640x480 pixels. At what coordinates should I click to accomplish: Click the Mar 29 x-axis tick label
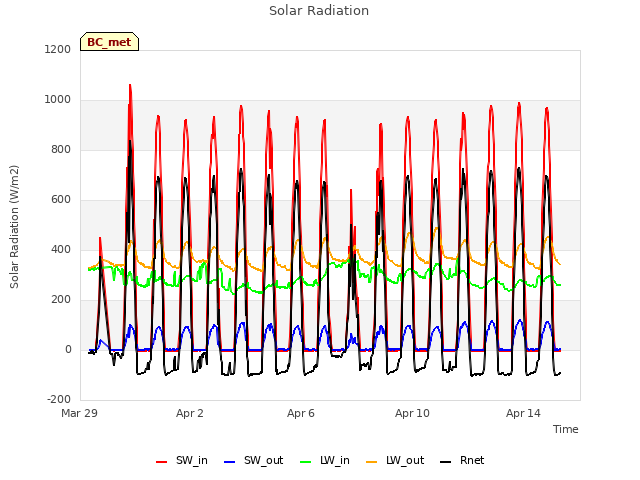(x=80, y=413)
